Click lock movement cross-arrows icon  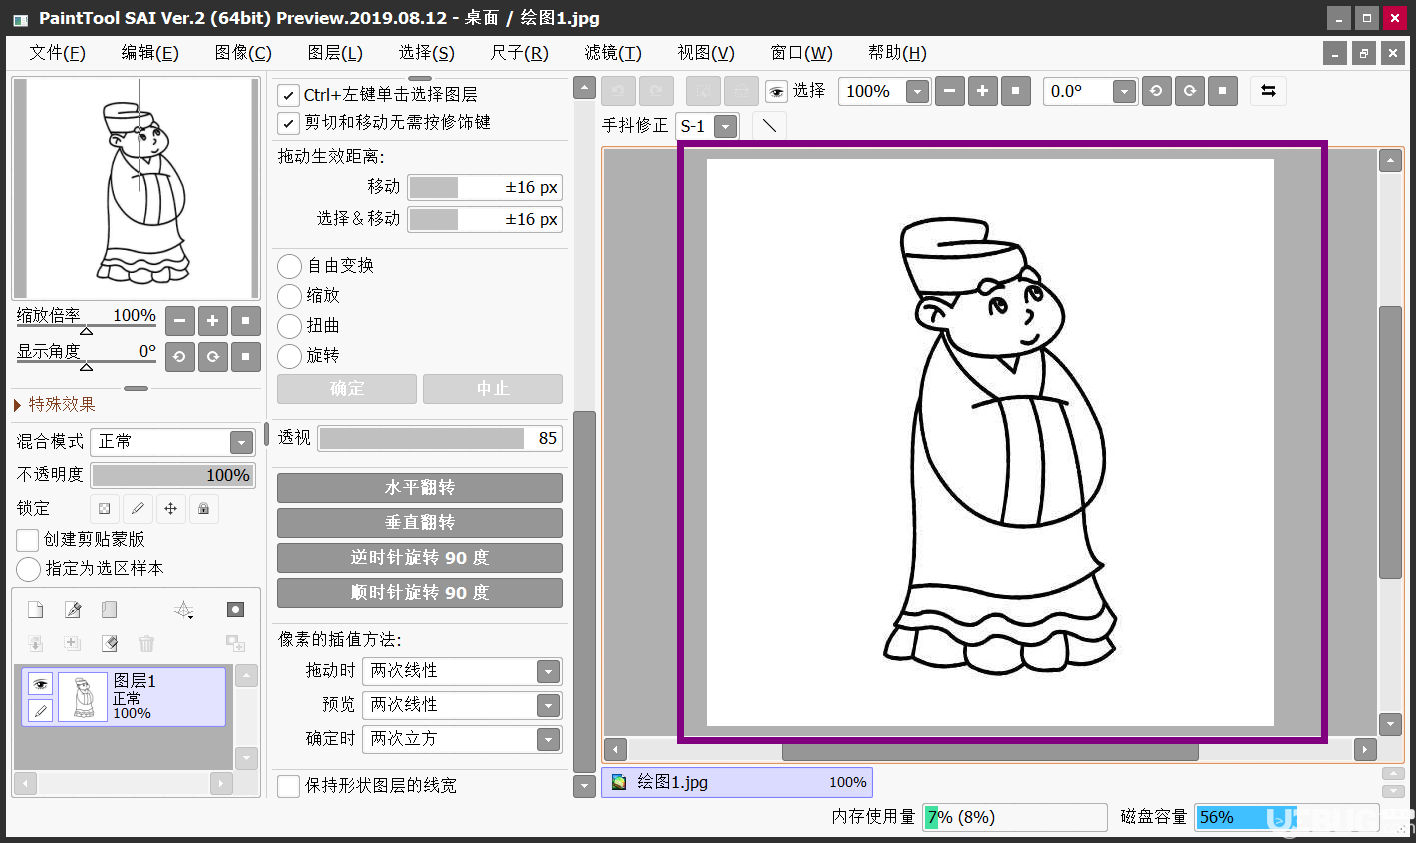click(x=171, y=508)
